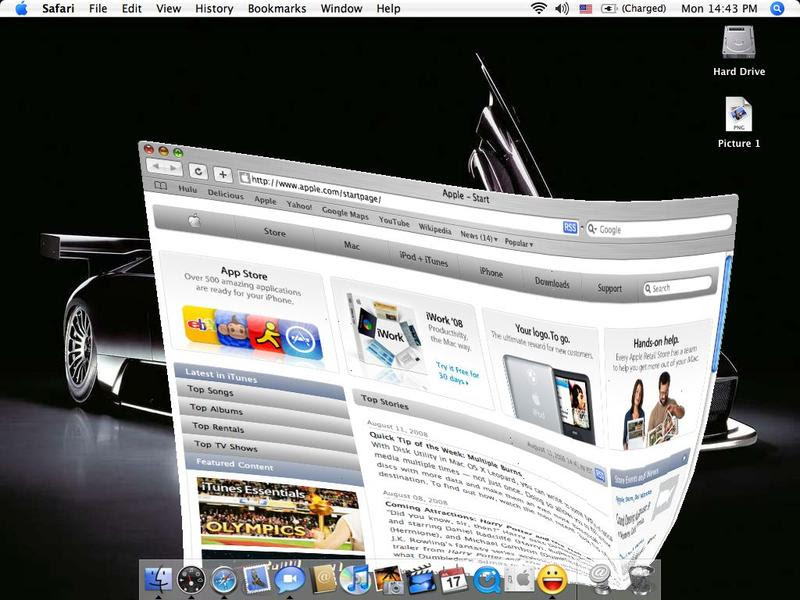Open the Google search magnifier dropdown

click(592, 229)
